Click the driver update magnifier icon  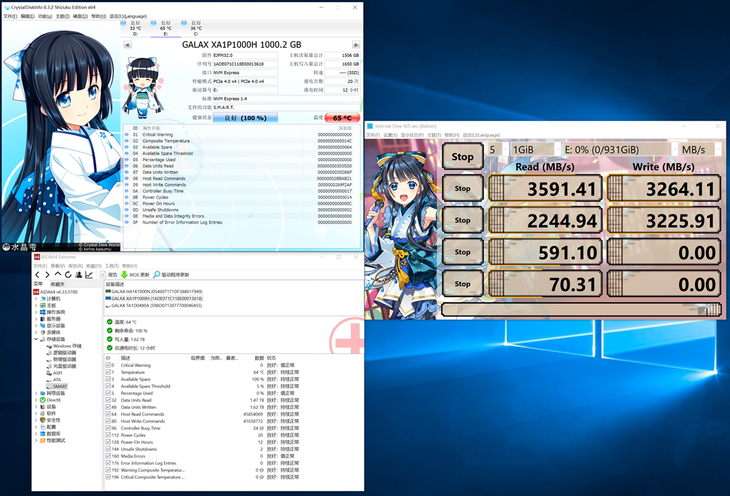coord(156,275)
